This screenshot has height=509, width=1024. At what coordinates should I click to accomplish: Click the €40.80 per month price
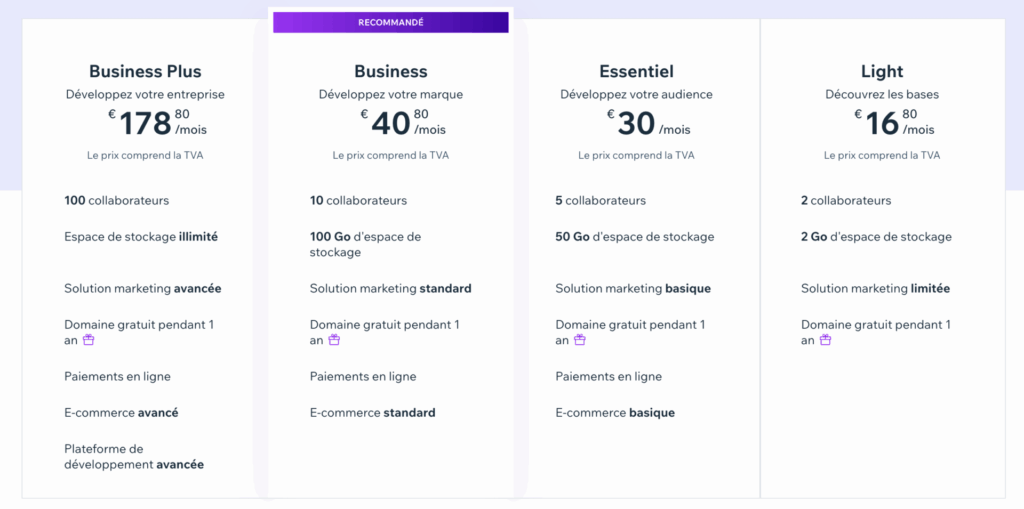404,123
